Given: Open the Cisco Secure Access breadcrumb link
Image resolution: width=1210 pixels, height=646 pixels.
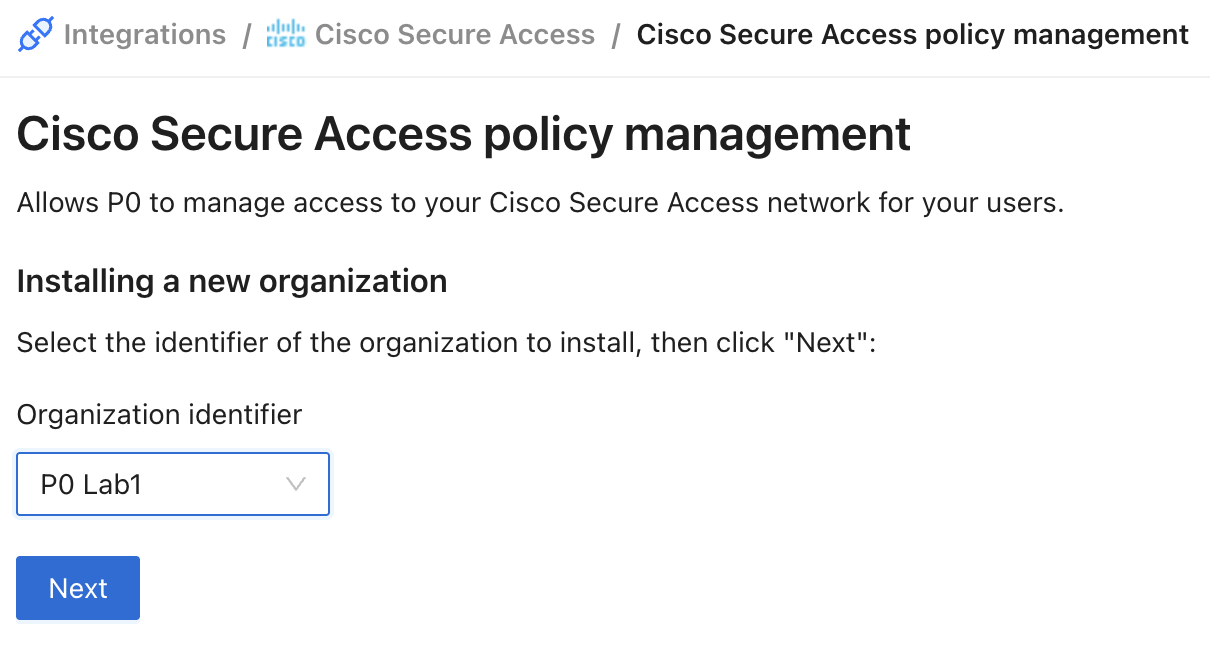Looking at the screenshot, I should point(455,34).
